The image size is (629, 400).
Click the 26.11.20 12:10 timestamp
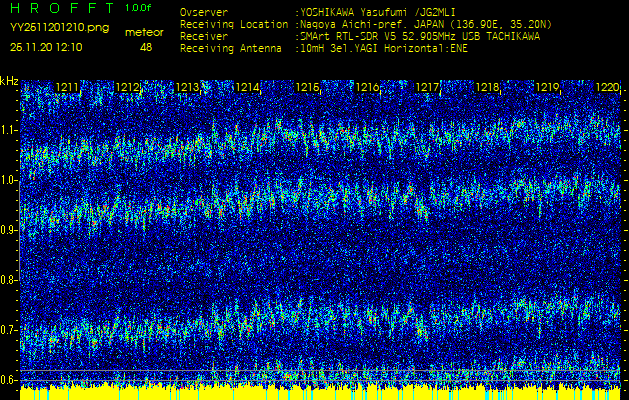46,47
